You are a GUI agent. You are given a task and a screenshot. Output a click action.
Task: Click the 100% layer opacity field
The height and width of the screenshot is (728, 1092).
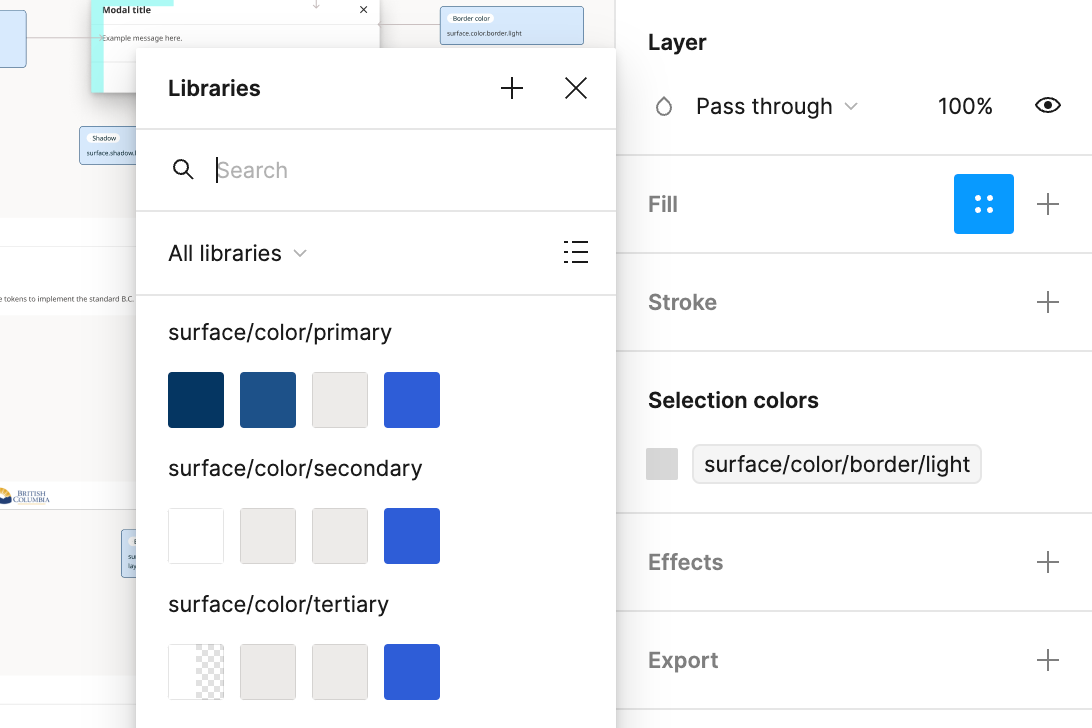[x=965, y=106]
